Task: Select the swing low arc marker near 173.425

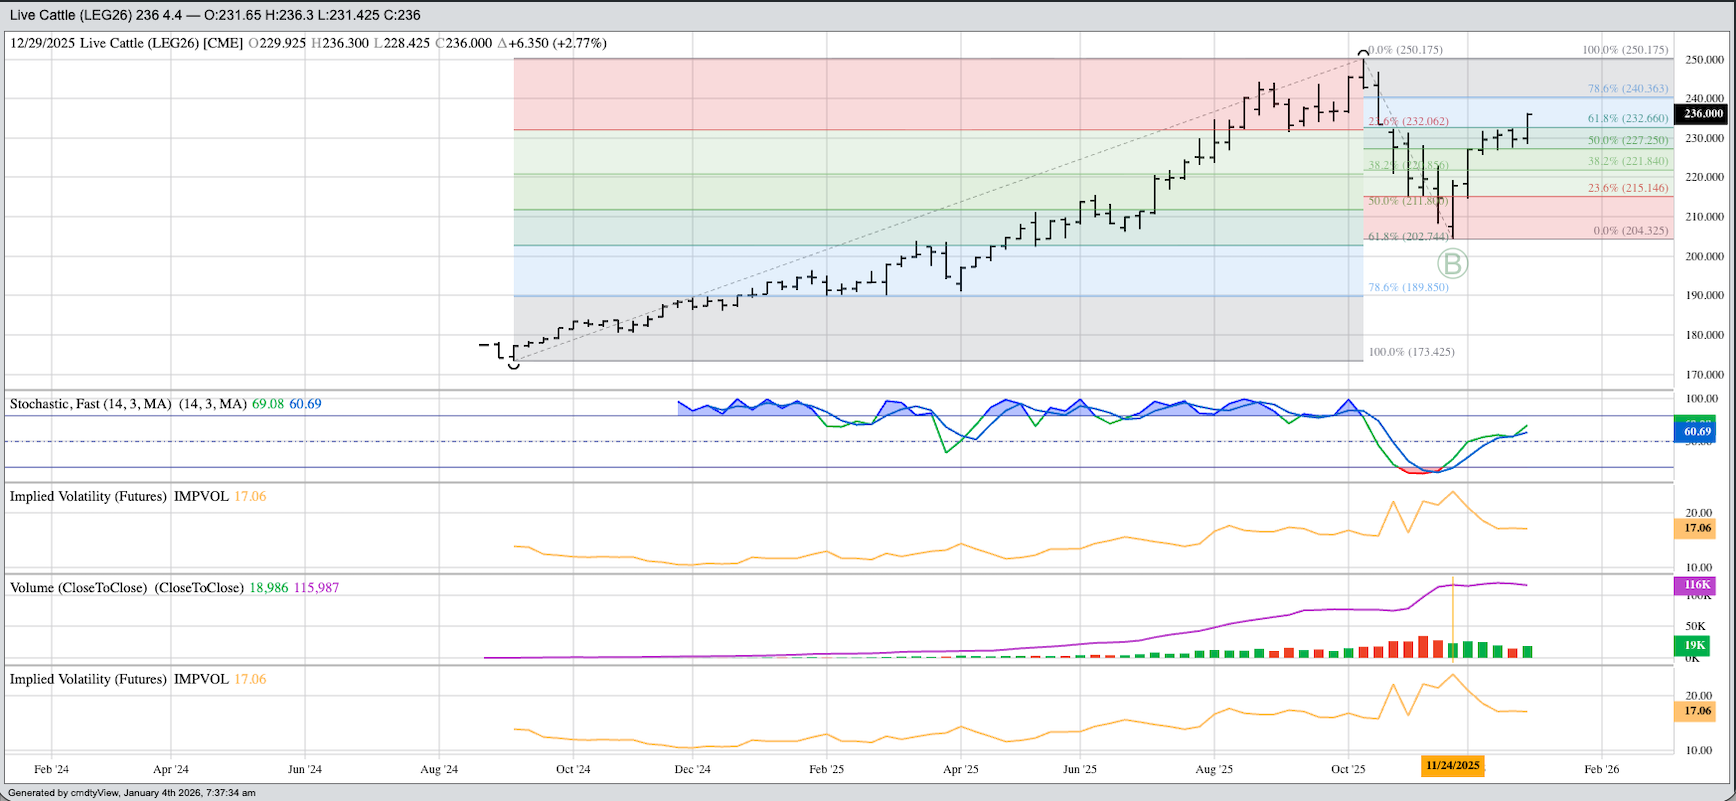Action: click(514, 365)
